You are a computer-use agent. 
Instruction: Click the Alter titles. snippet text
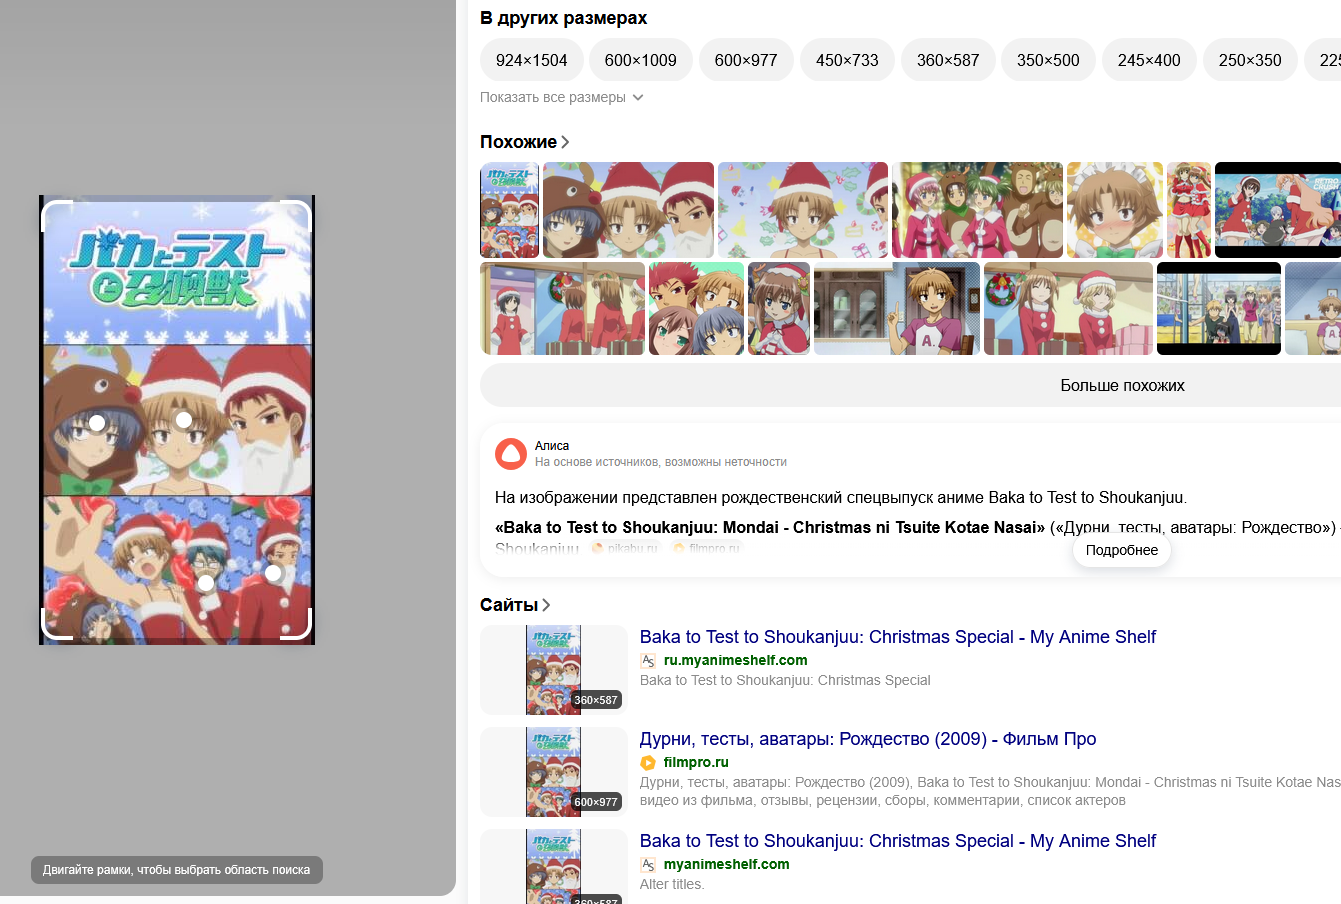click(672, 884)
